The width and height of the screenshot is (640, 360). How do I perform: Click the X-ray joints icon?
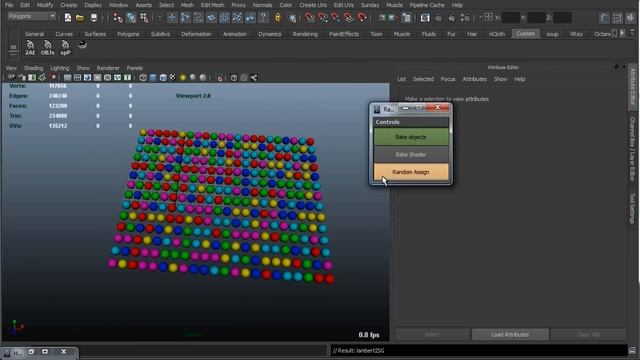point(253,78)
